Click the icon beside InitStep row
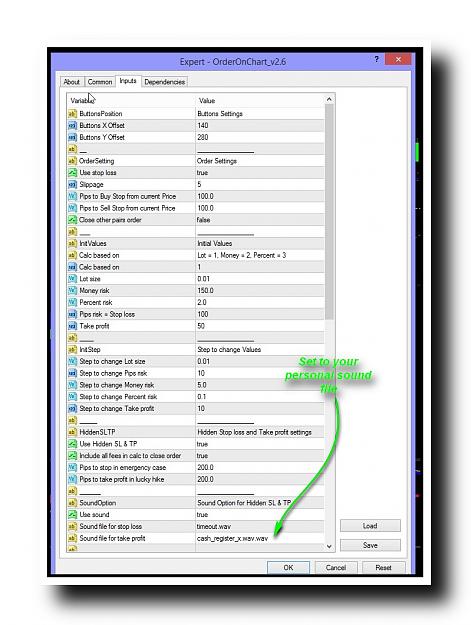This screenshot has height=625, width=471. click(72, 350)
